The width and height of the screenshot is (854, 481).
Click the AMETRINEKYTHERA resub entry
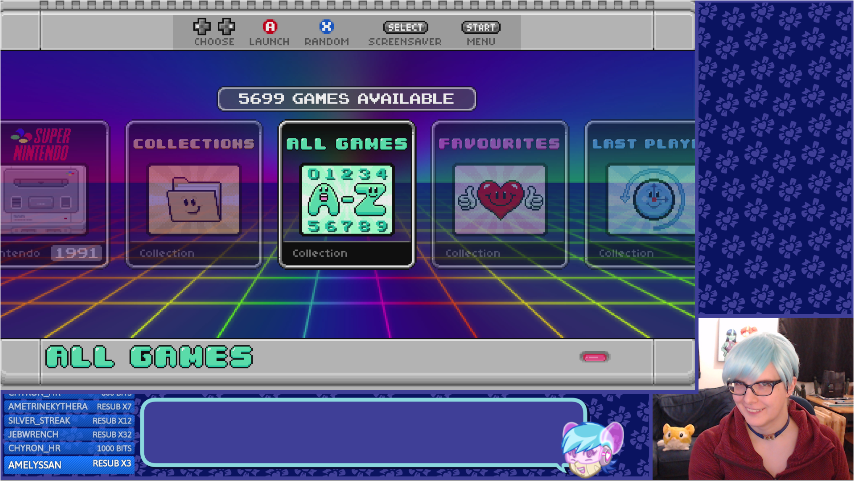coord(69,407)
